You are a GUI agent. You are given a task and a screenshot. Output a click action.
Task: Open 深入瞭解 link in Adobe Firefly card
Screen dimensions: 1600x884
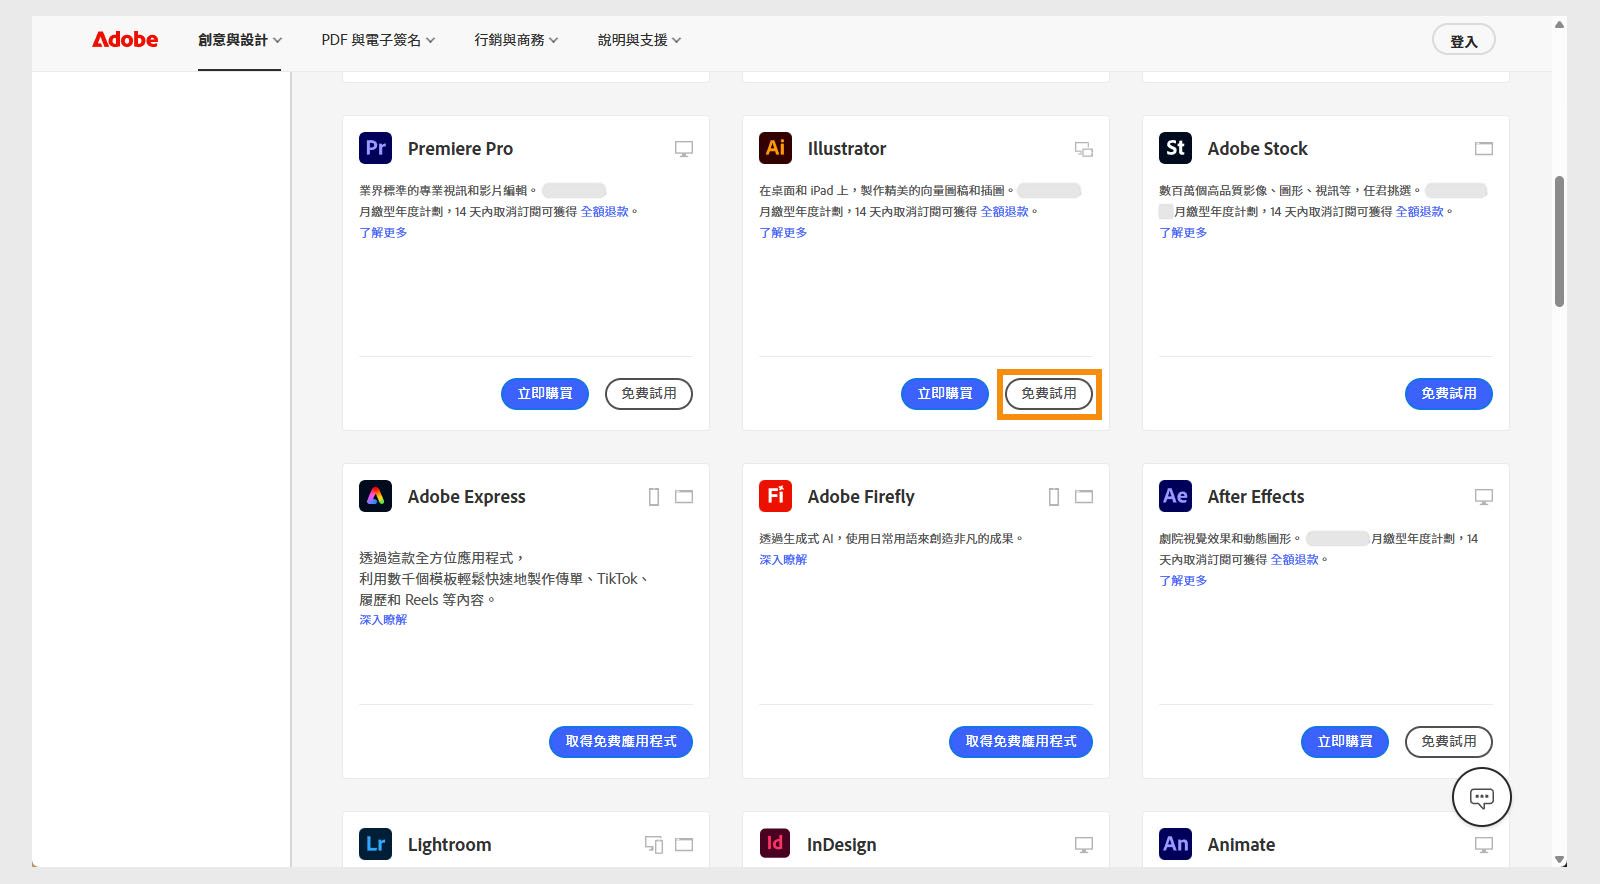(783, 560)
